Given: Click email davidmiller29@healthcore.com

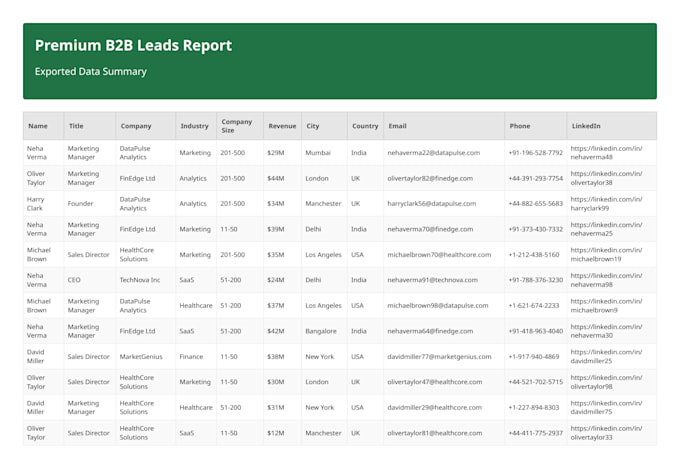Looking at the screenshot, I should coord(435,407).
